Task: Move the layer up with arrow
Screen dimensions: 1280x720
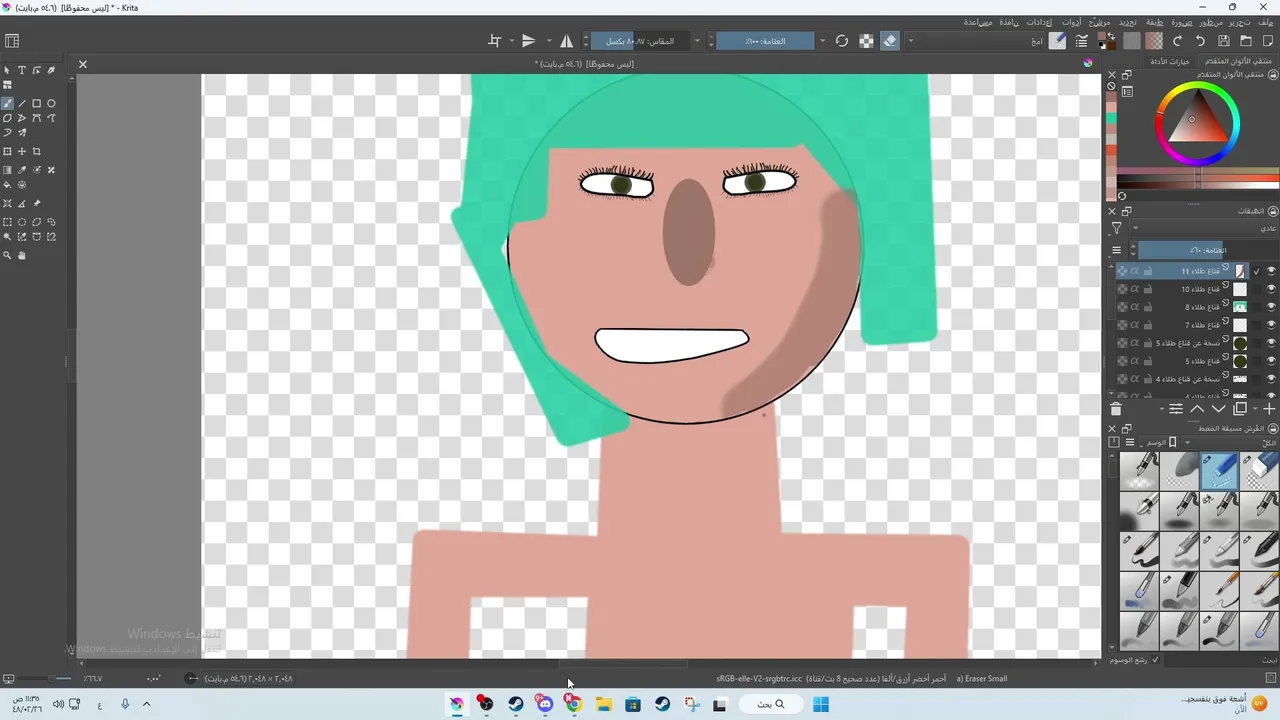Action: tap(1197, 409)
